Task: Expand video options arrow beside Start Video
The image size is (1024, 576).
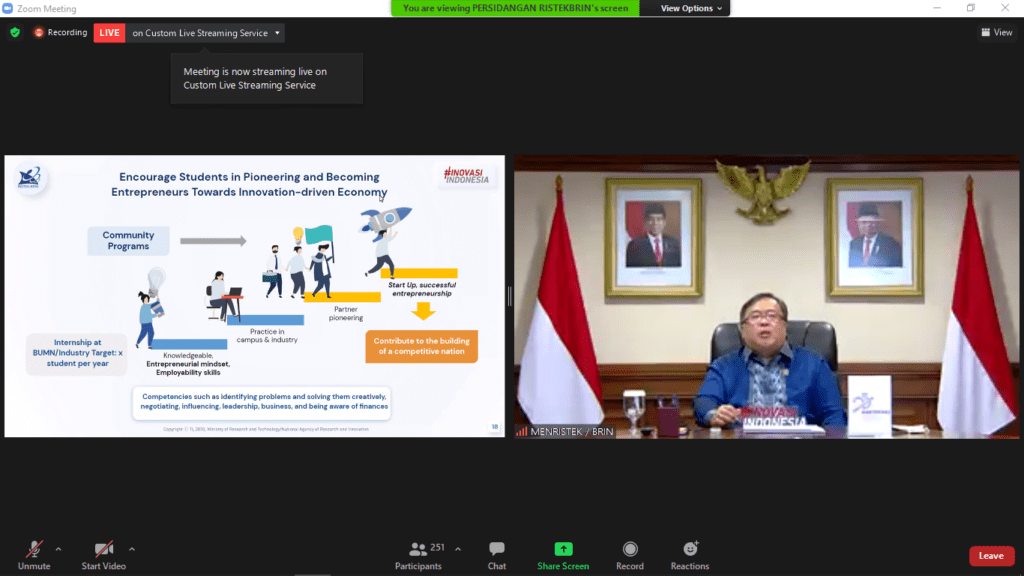Action: click(132, 549)
